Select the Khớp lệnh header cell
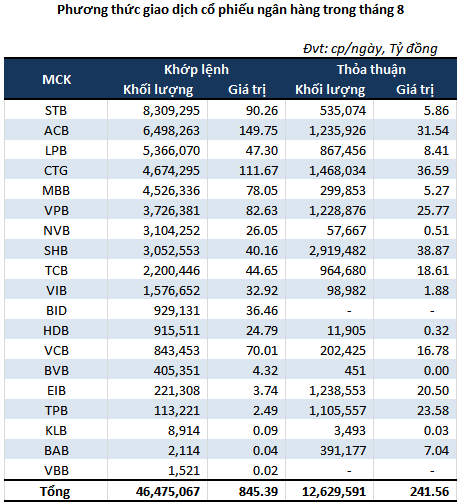This screenshot has height=504, width=460. pos(196,70)
